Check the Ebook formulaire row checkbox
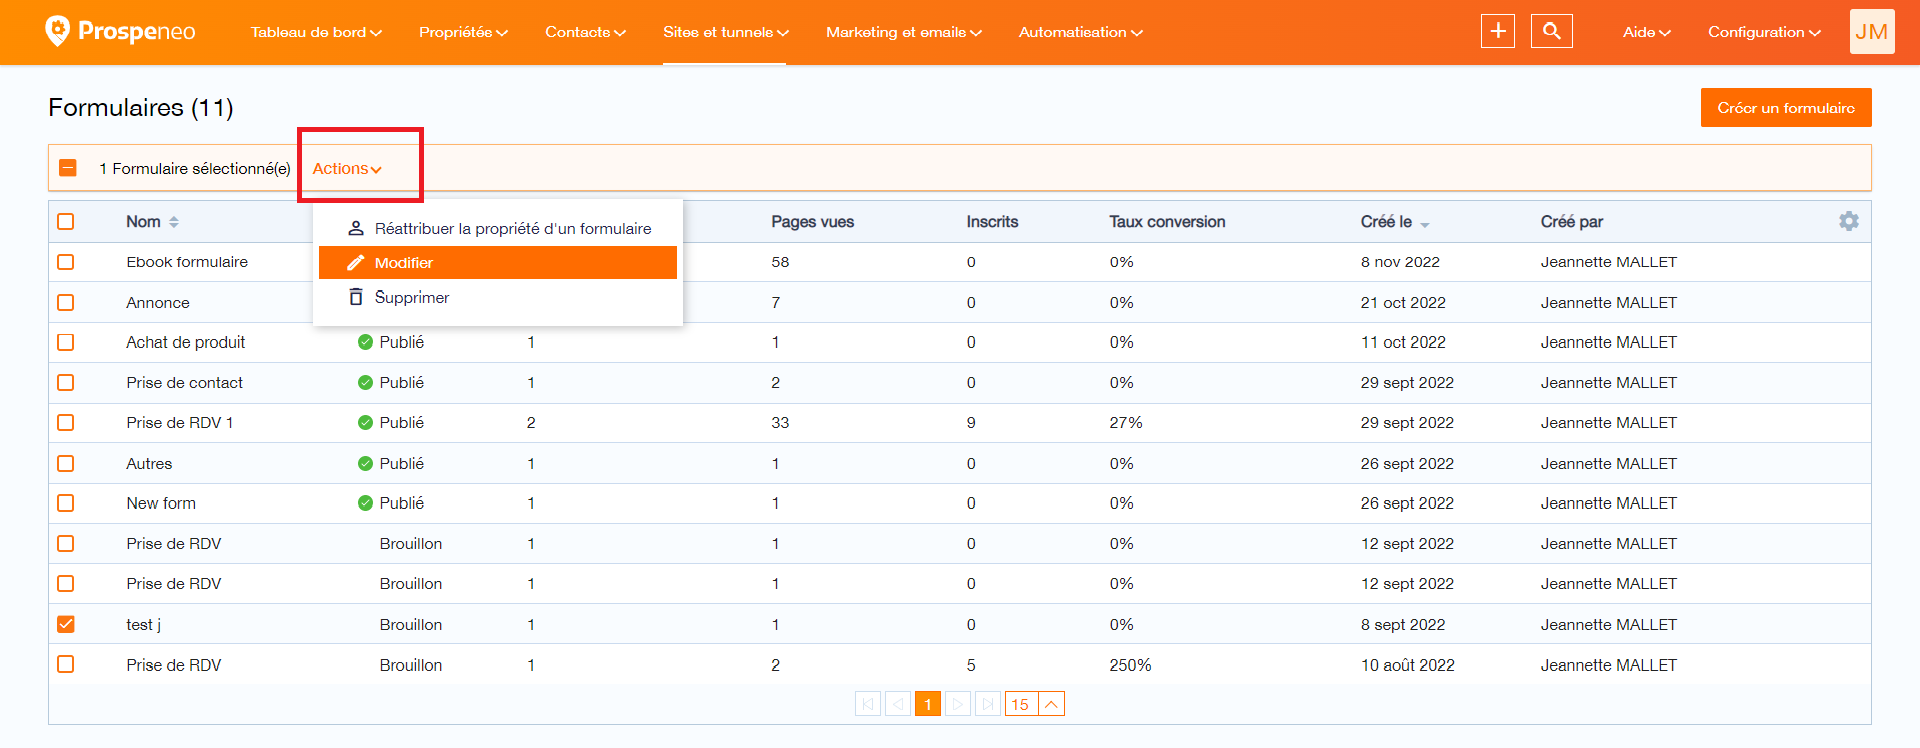1920x748 pixels. [x=66, y=262]
